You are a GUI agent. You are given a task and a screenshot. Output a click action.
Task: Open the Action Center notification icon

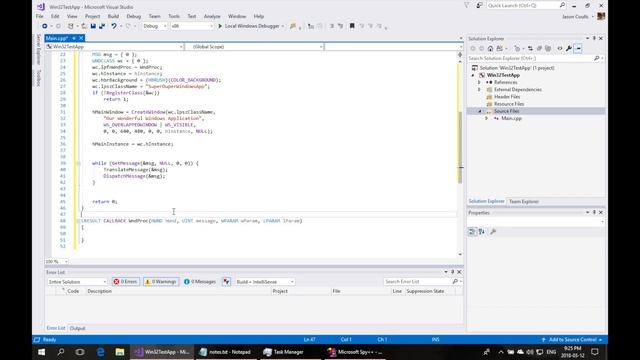click(595, 352)
